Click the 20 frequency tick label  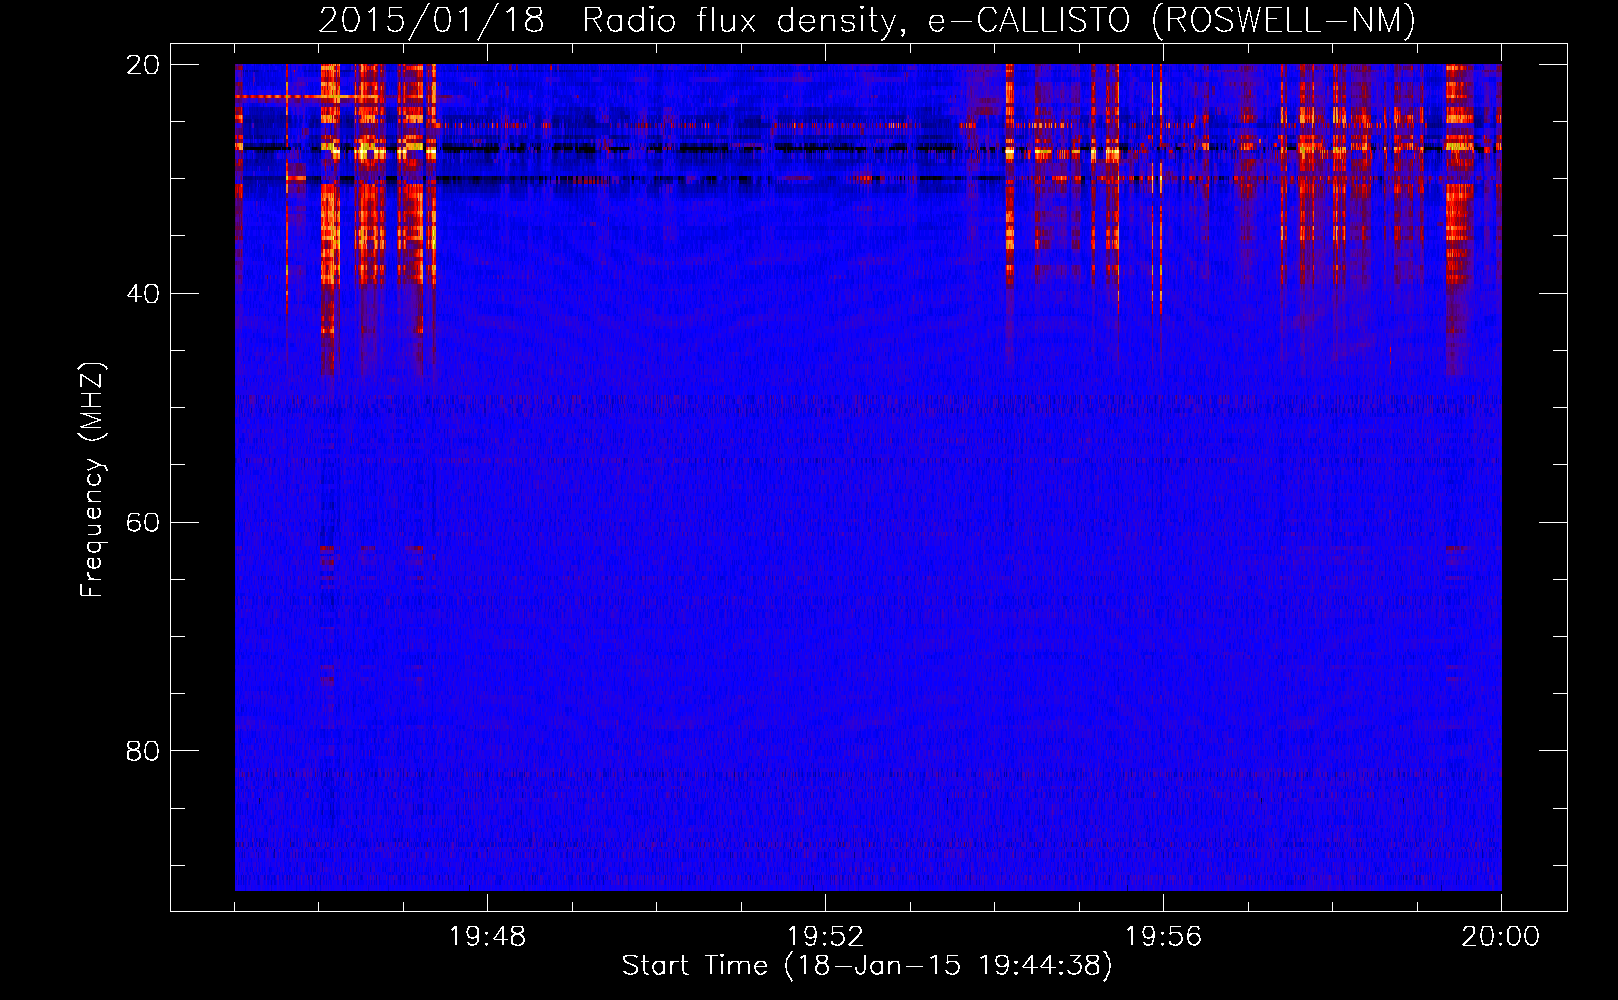click(x=143, y=65)
